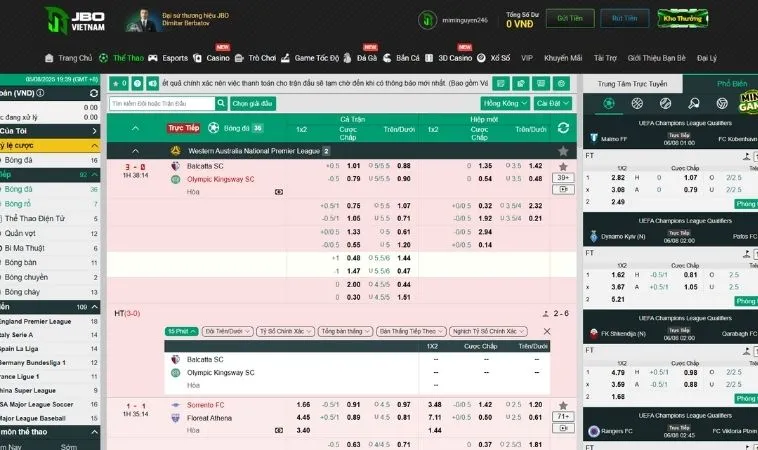
Task: Click the JBO Vietnam logo
Action: coord(74,20)
